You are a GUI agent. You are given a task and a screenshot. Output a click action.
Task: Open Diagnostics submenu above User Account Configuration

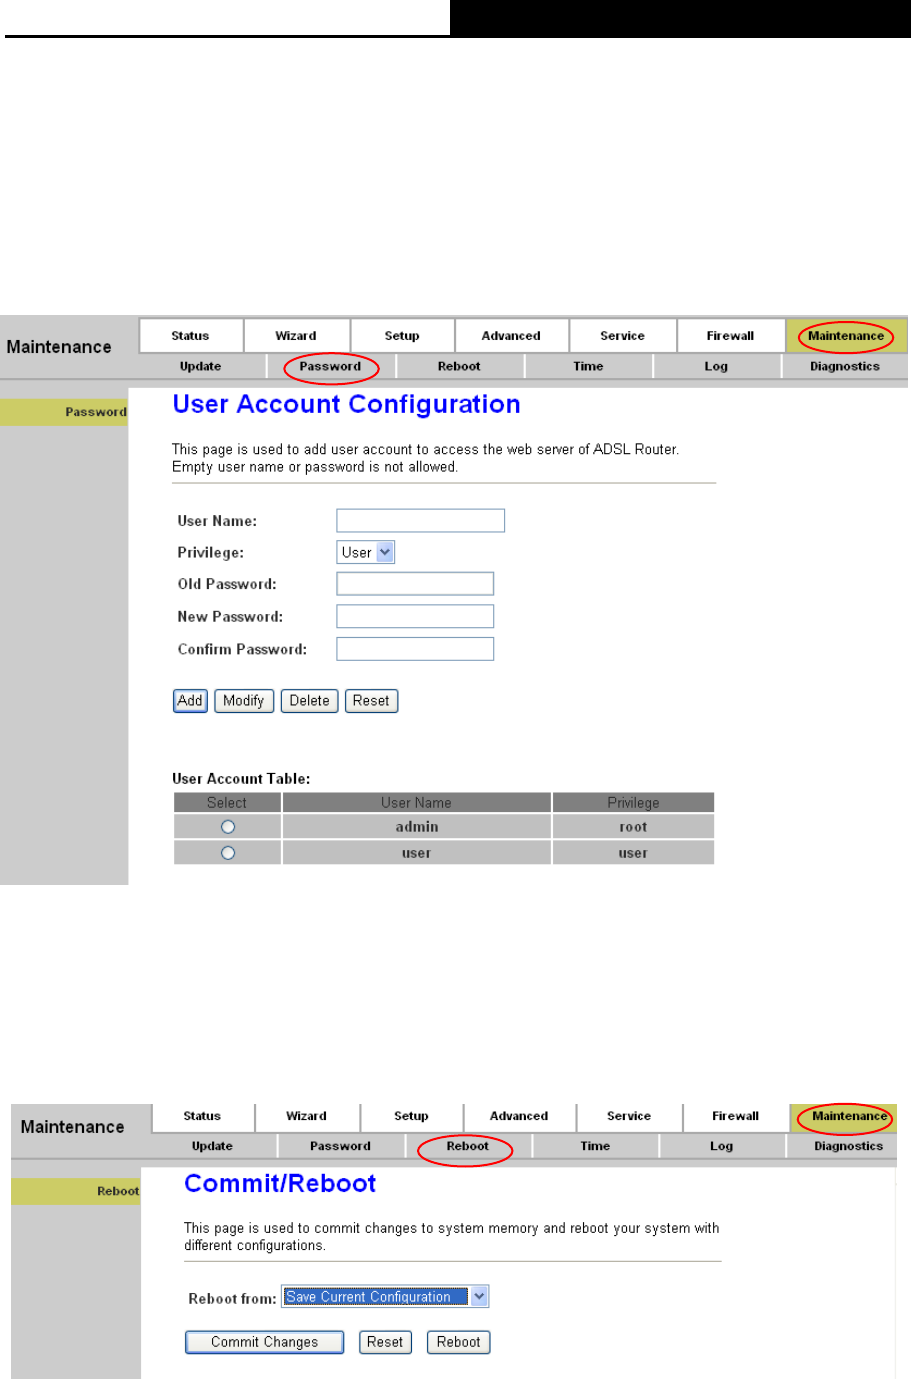[845, 366]
